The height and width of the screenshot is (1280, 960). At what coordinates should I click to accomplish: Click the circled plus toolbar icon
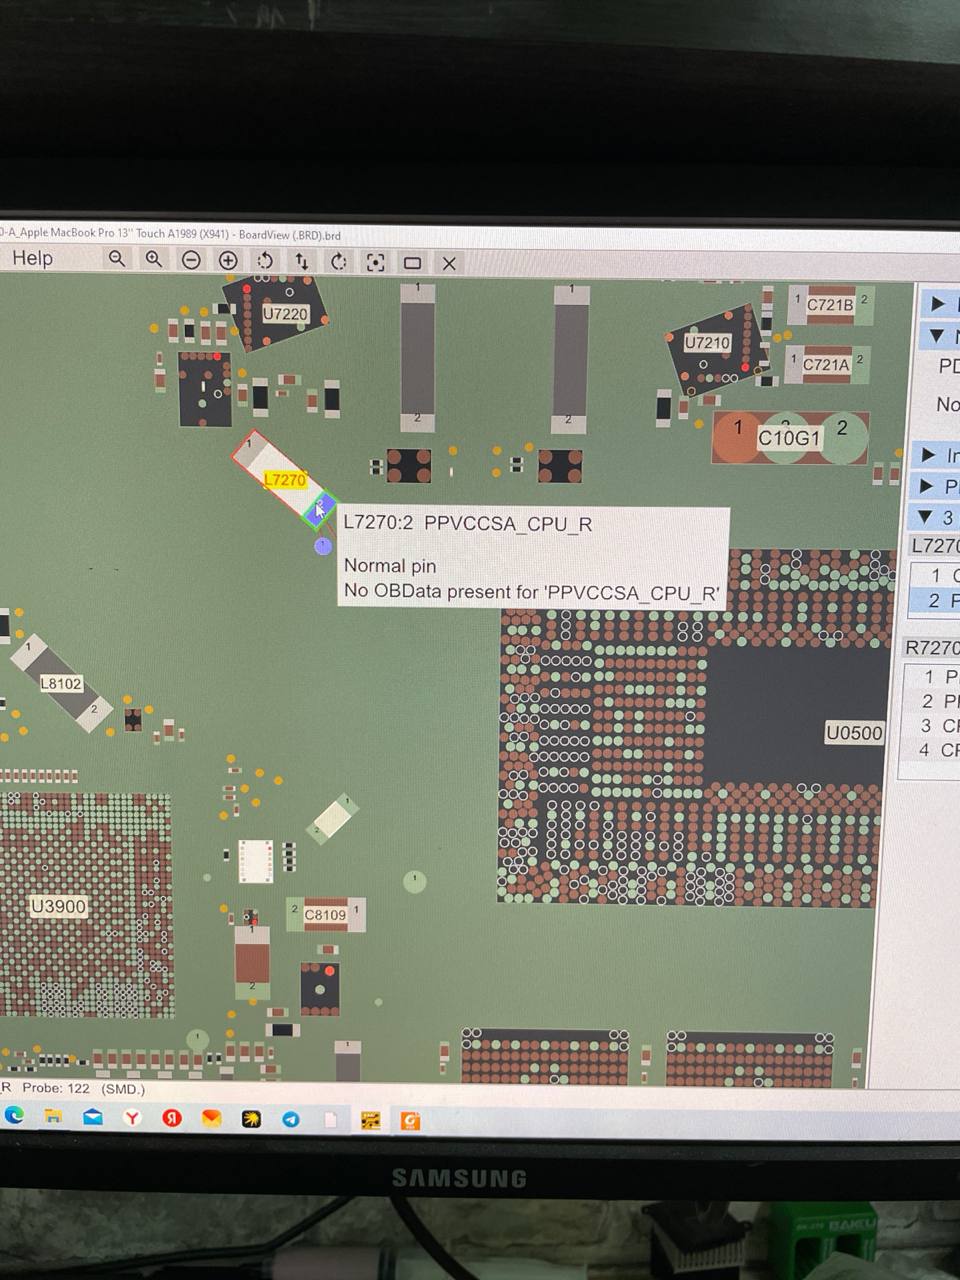click(x=228, y=260)
